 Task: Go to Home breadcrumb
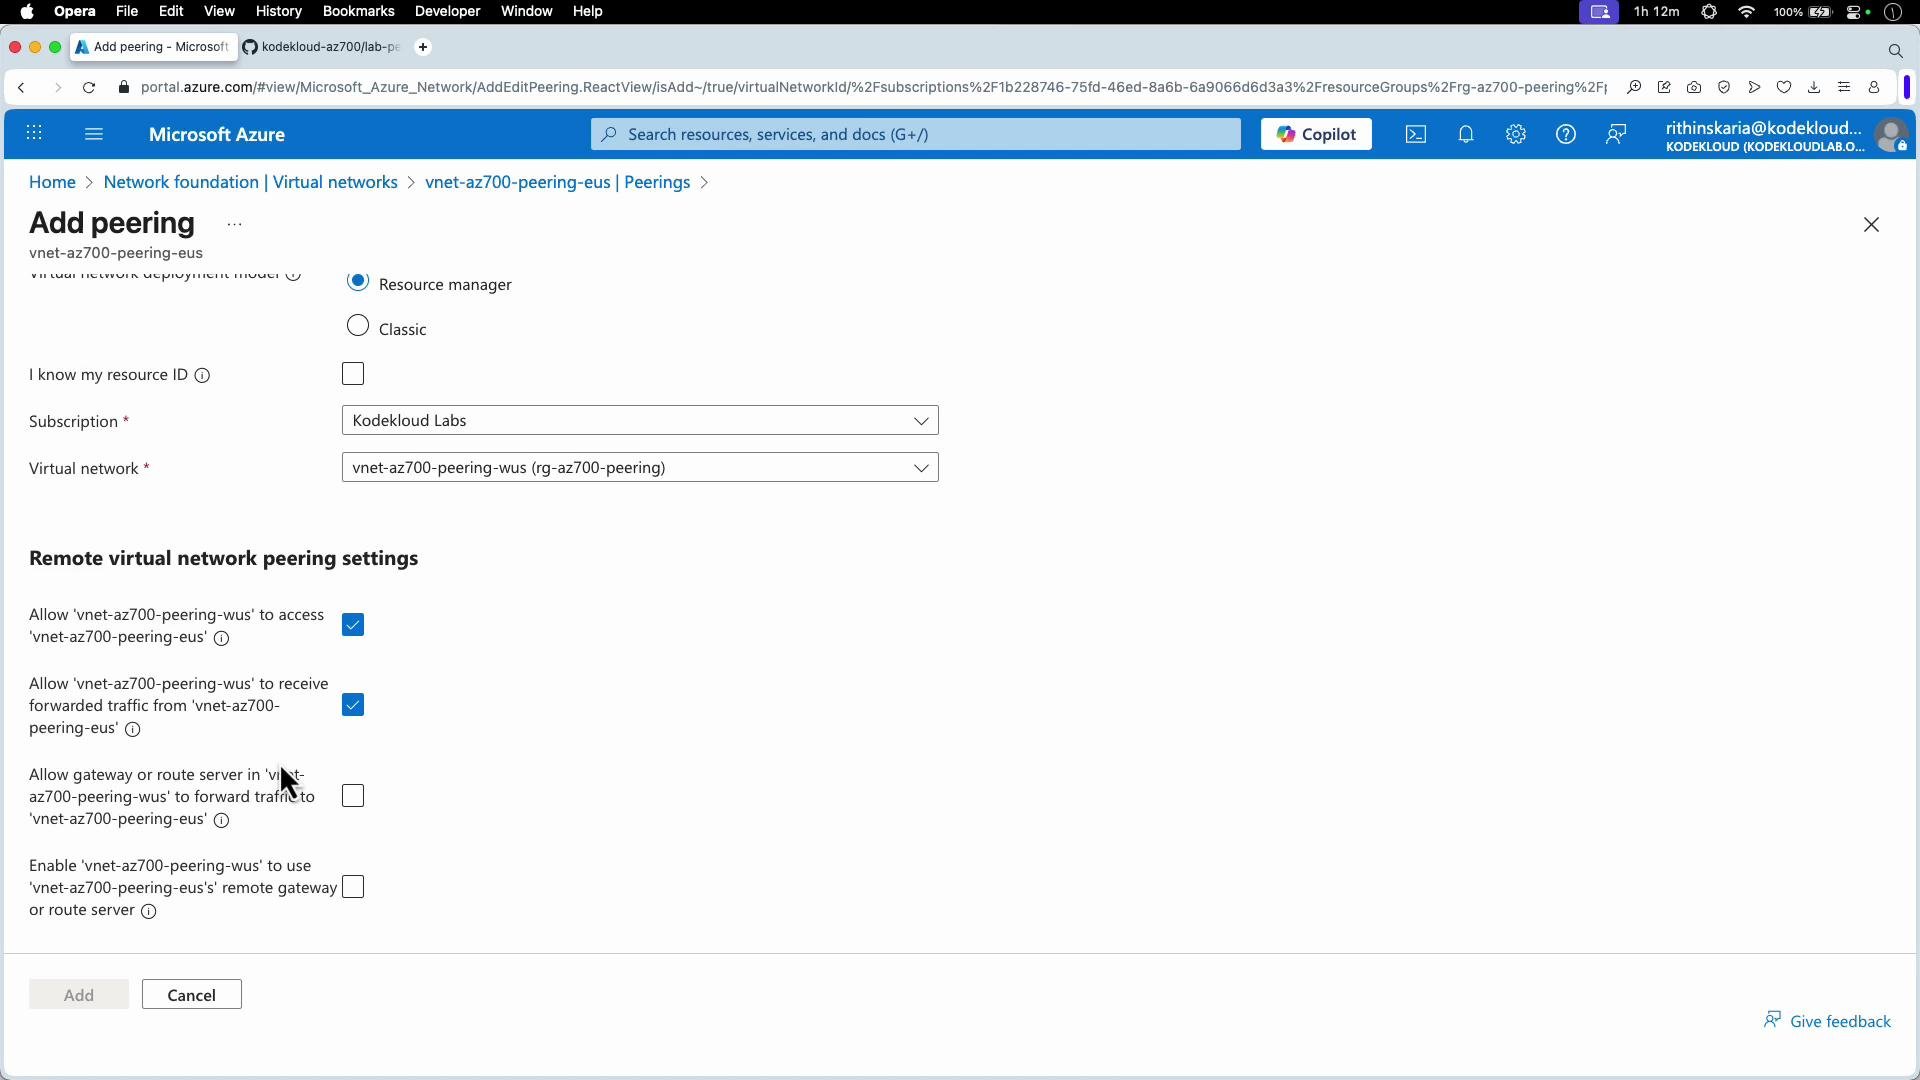(52, 182)
